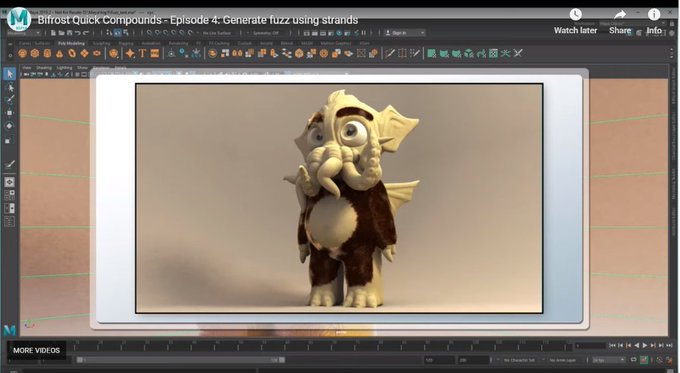The height and width of the screenshot is (373, 680).
Task: Switch to the Poly Modeling shelf tab
Action: pos(71,43)
